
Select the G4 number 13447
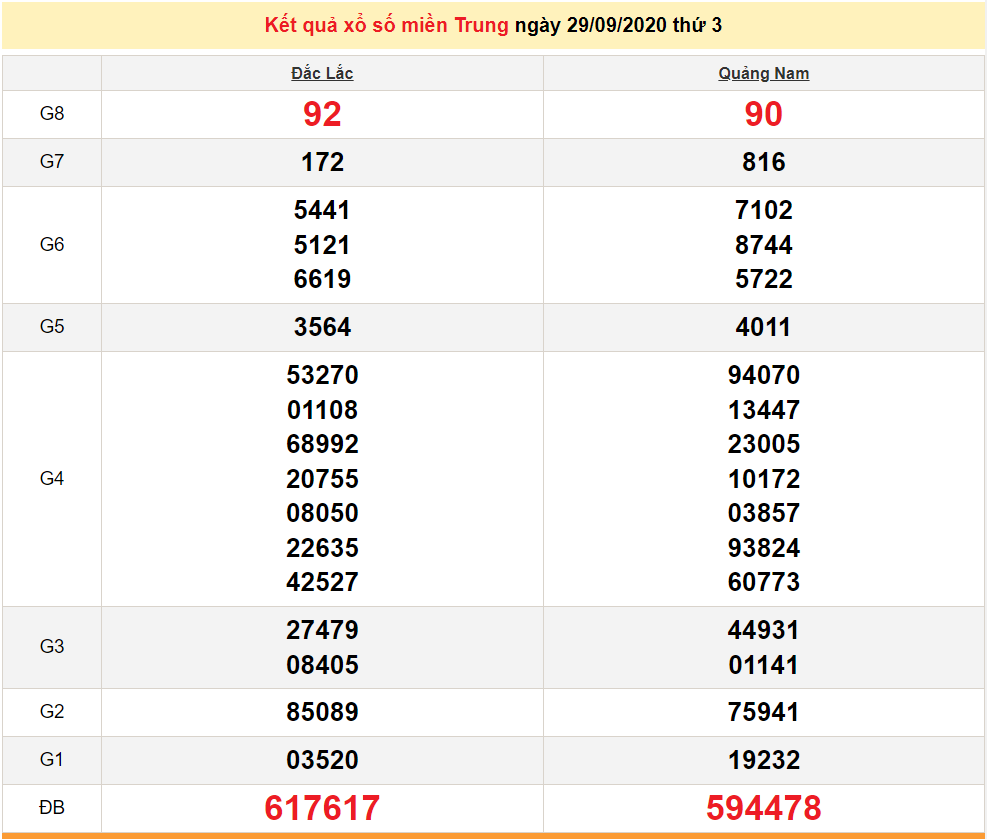point(764,410)
